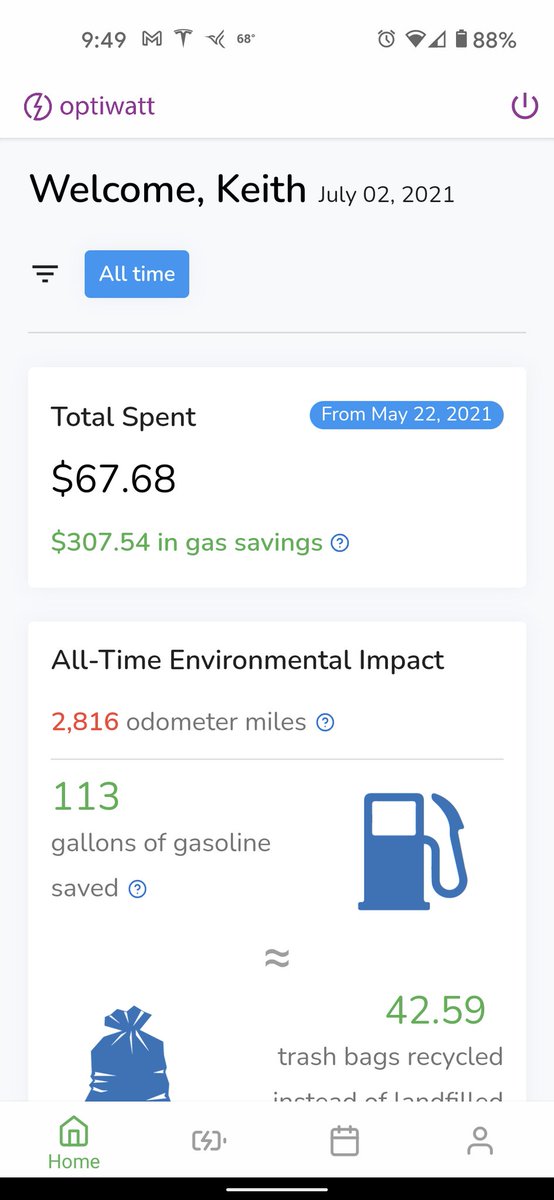Select the $67.68 total spent amount

[114, 479]
